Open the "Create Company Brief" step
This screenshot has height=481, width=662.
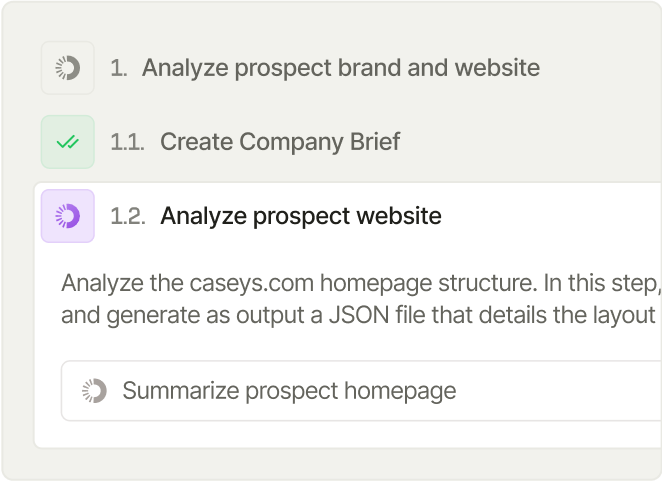[x=280, y=141]
